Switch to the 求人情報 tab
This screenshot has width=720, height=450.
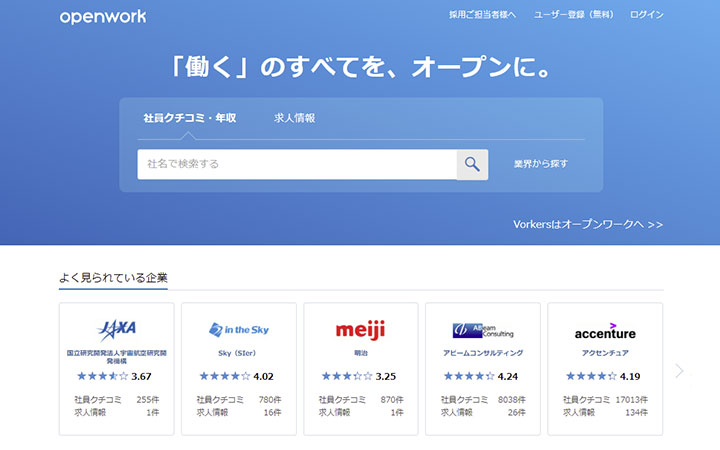click(x=294, y=118)
